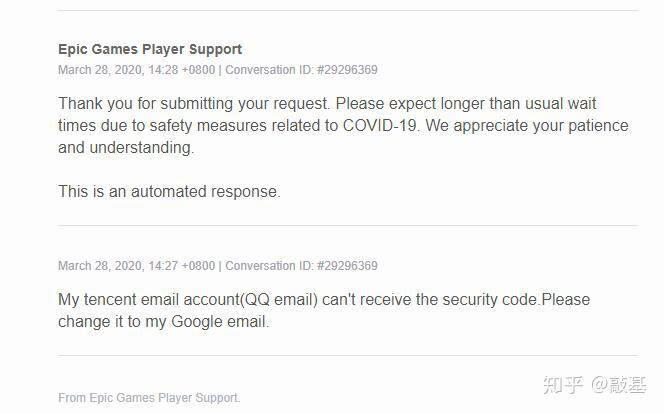
Task: Click the "This is an automated response." line
Action: pos(169,191)
